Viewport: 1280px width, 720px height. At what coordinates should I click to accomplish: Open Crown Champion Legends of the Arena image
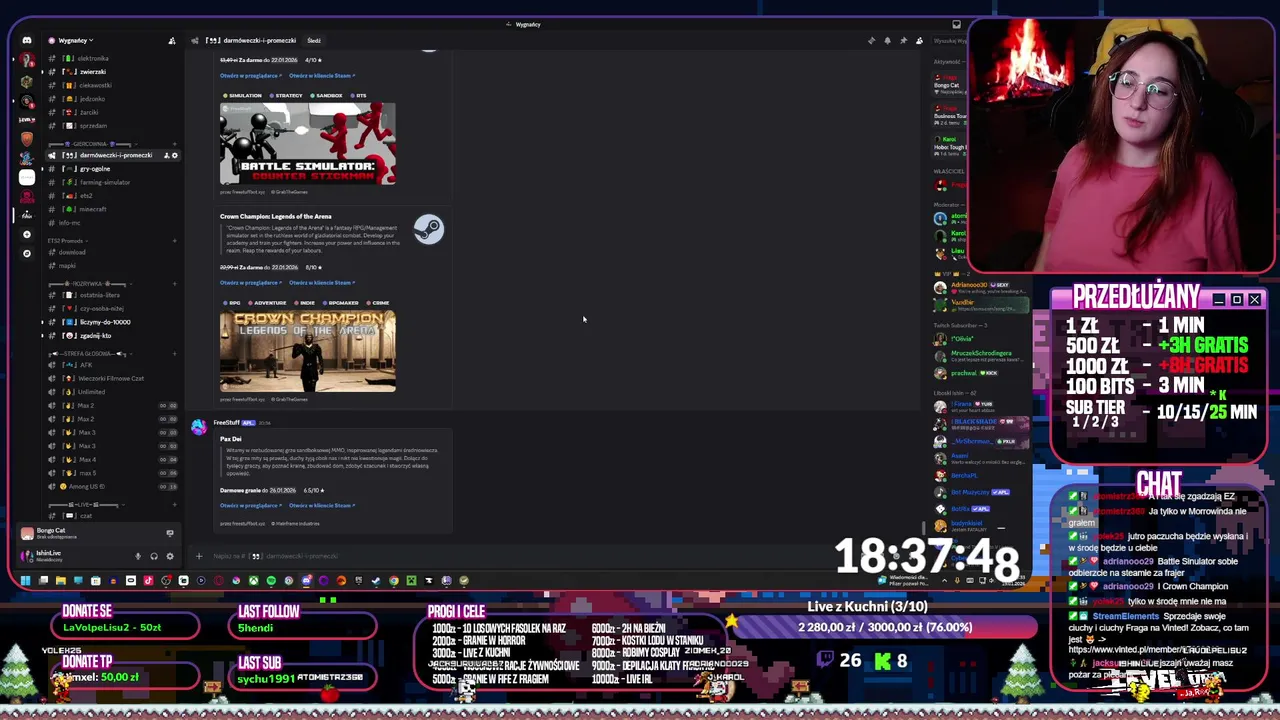pos(308,351)
